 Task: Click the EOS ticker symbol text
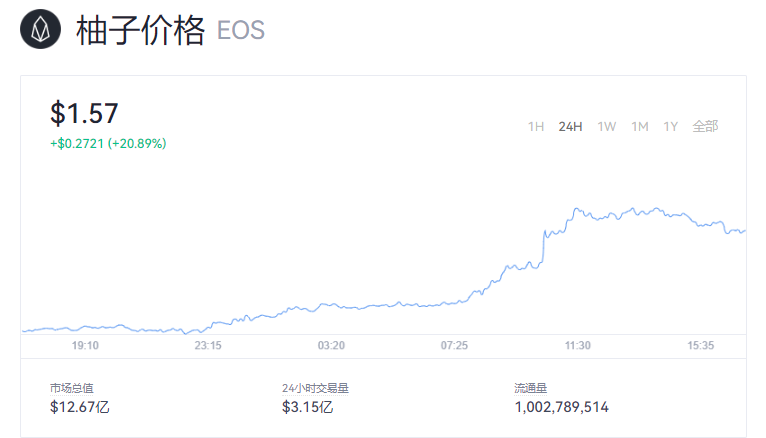click(x=241, y=30)
